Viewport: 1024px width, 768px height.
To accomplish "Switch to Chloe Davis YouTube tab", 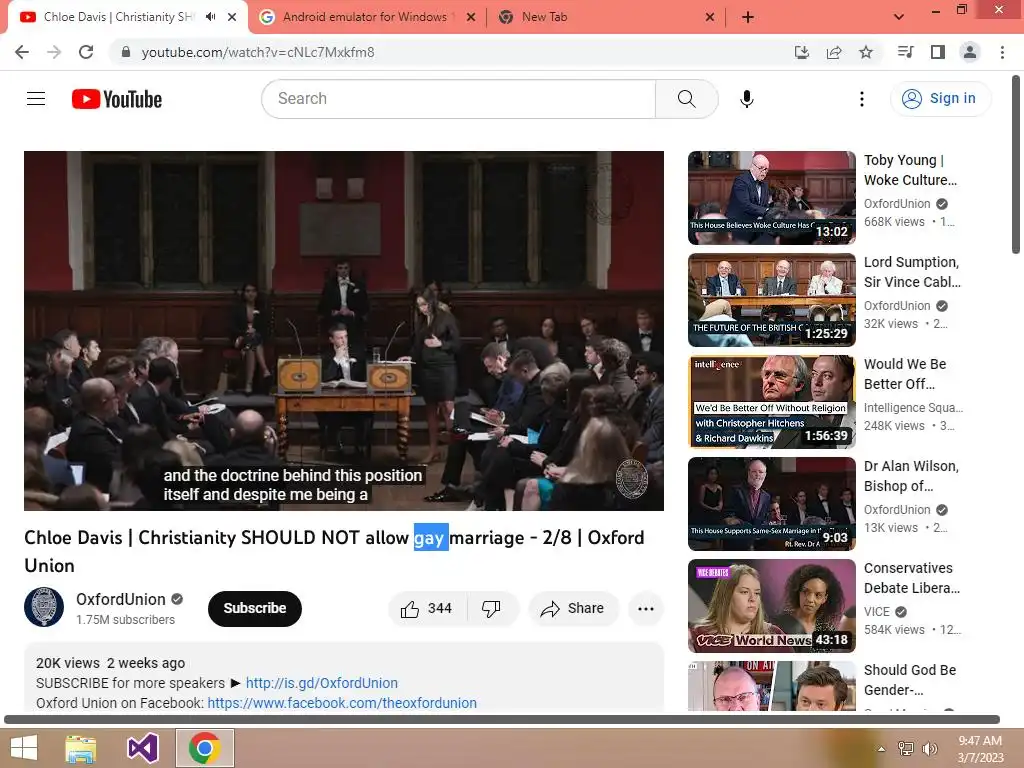I will [119, 17].
